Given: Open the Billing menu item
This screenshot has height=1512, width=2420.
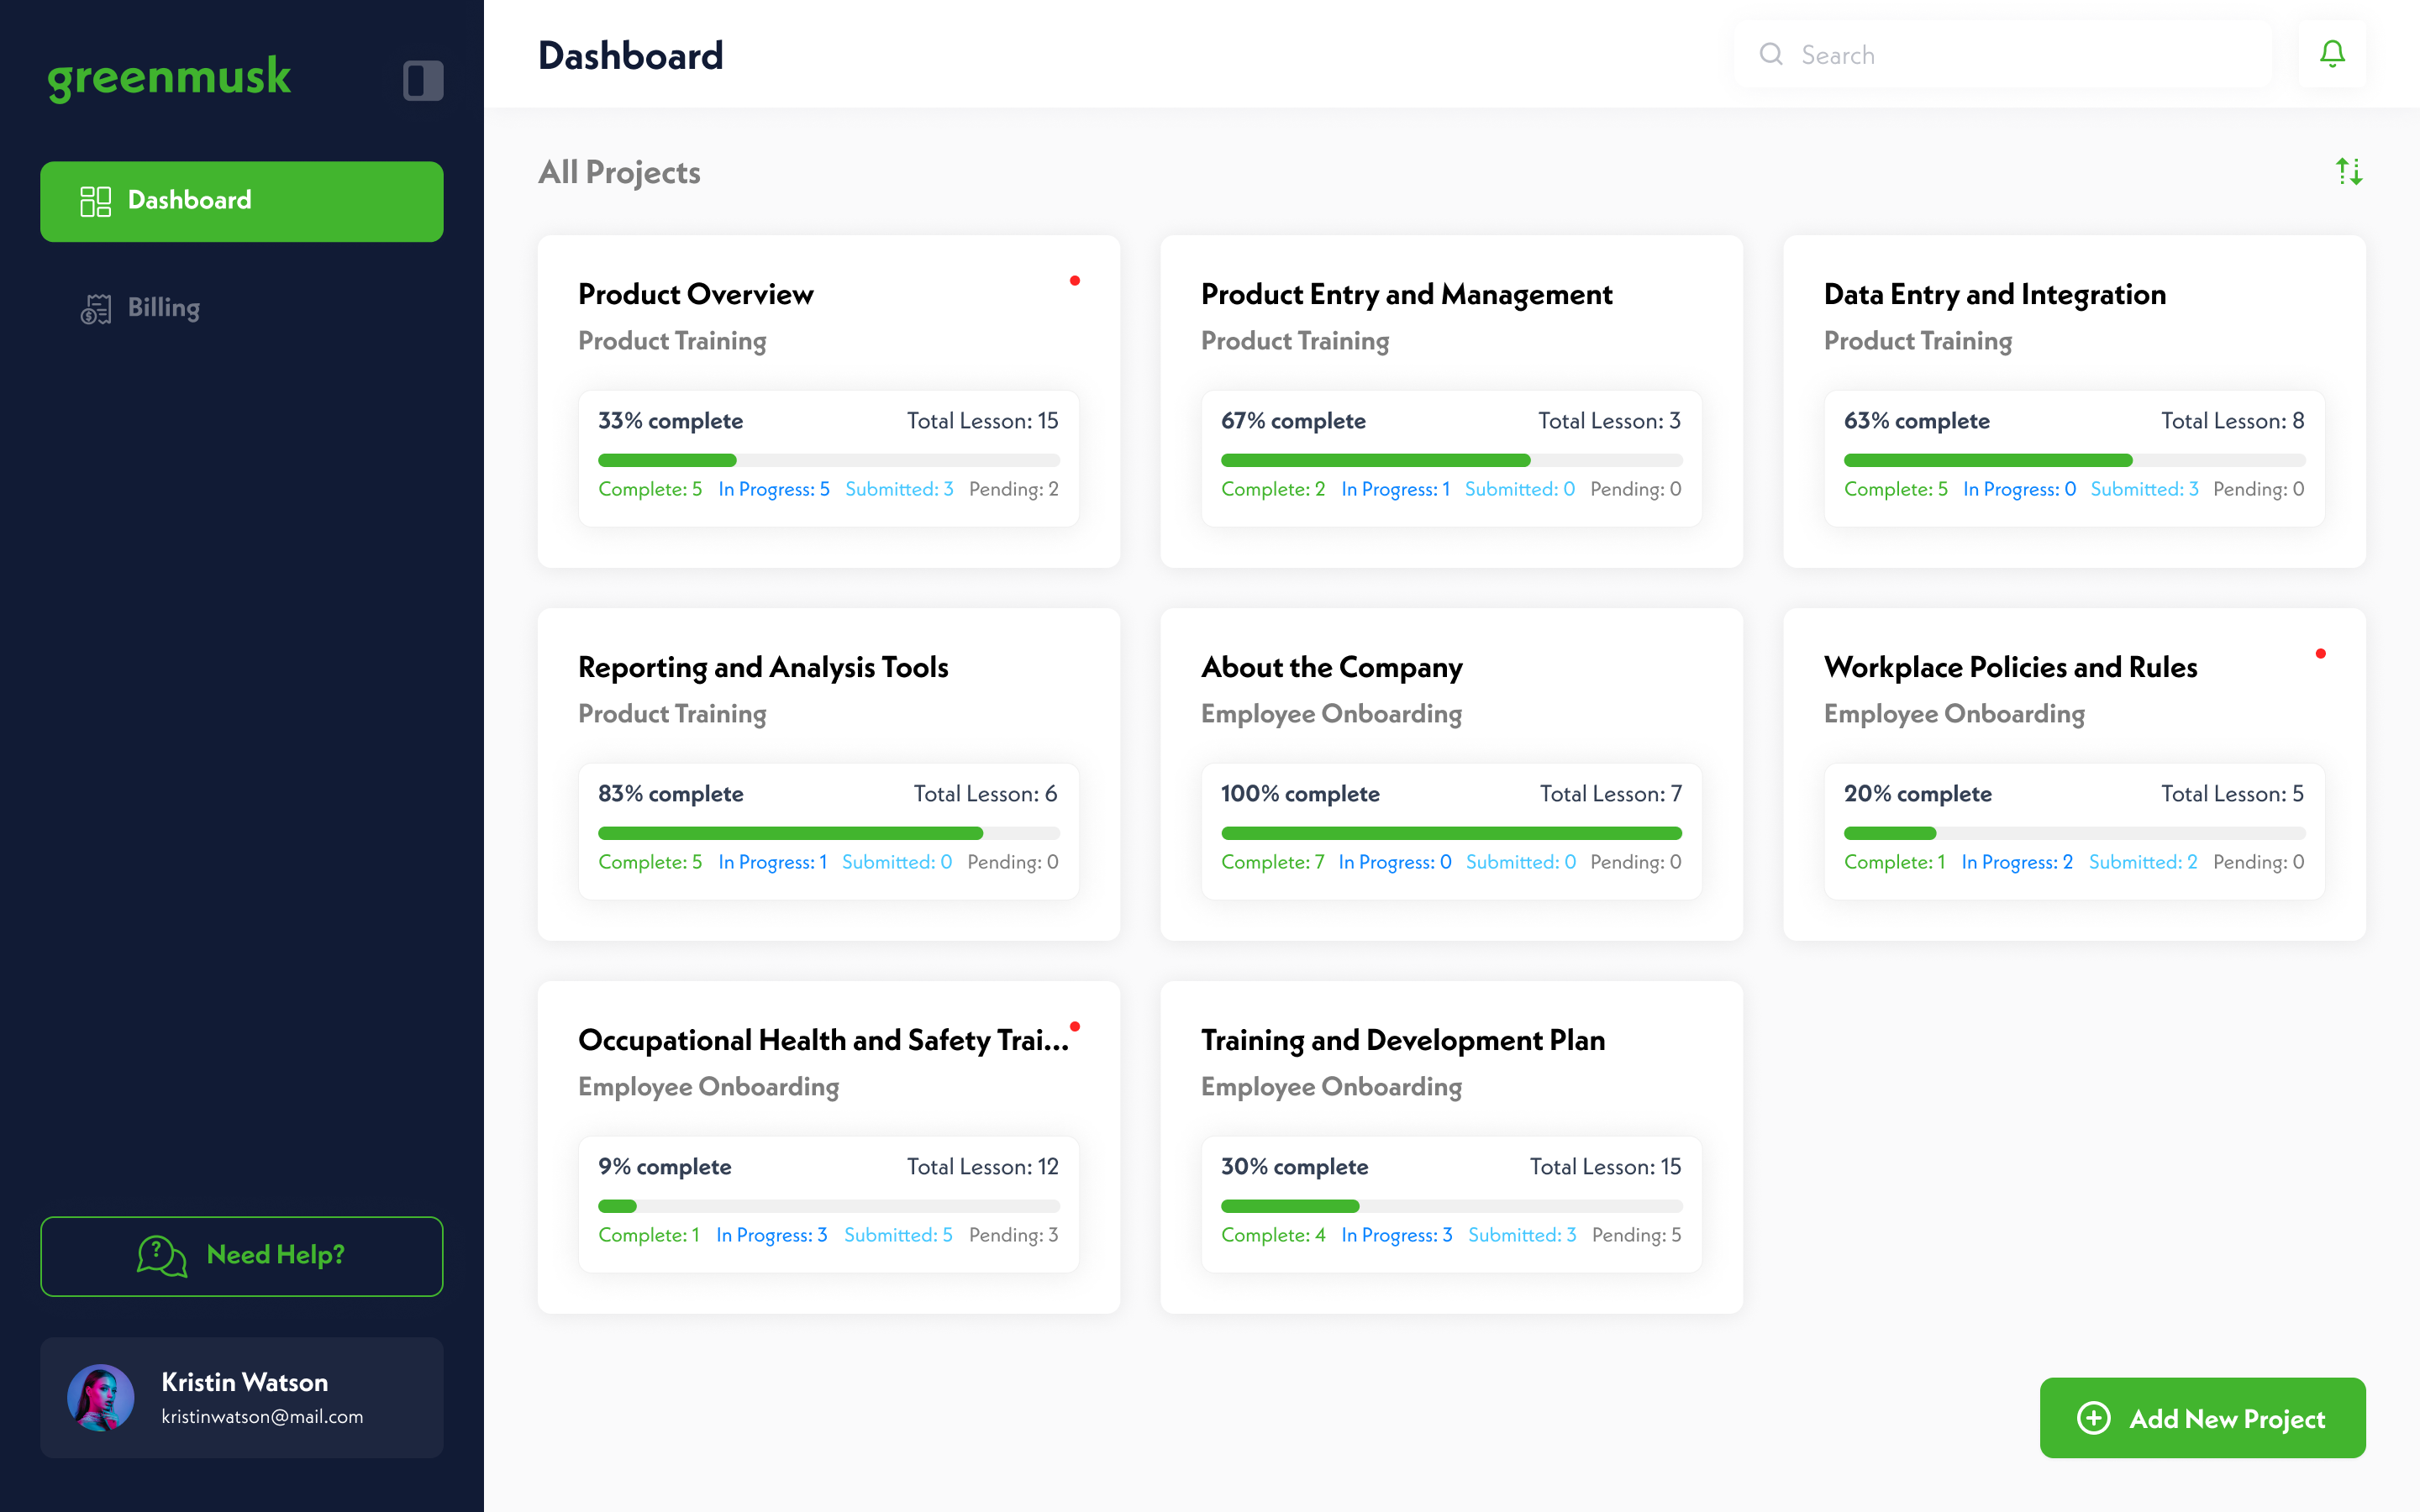Looking at the screenshot, I should (x=164, y=308).
